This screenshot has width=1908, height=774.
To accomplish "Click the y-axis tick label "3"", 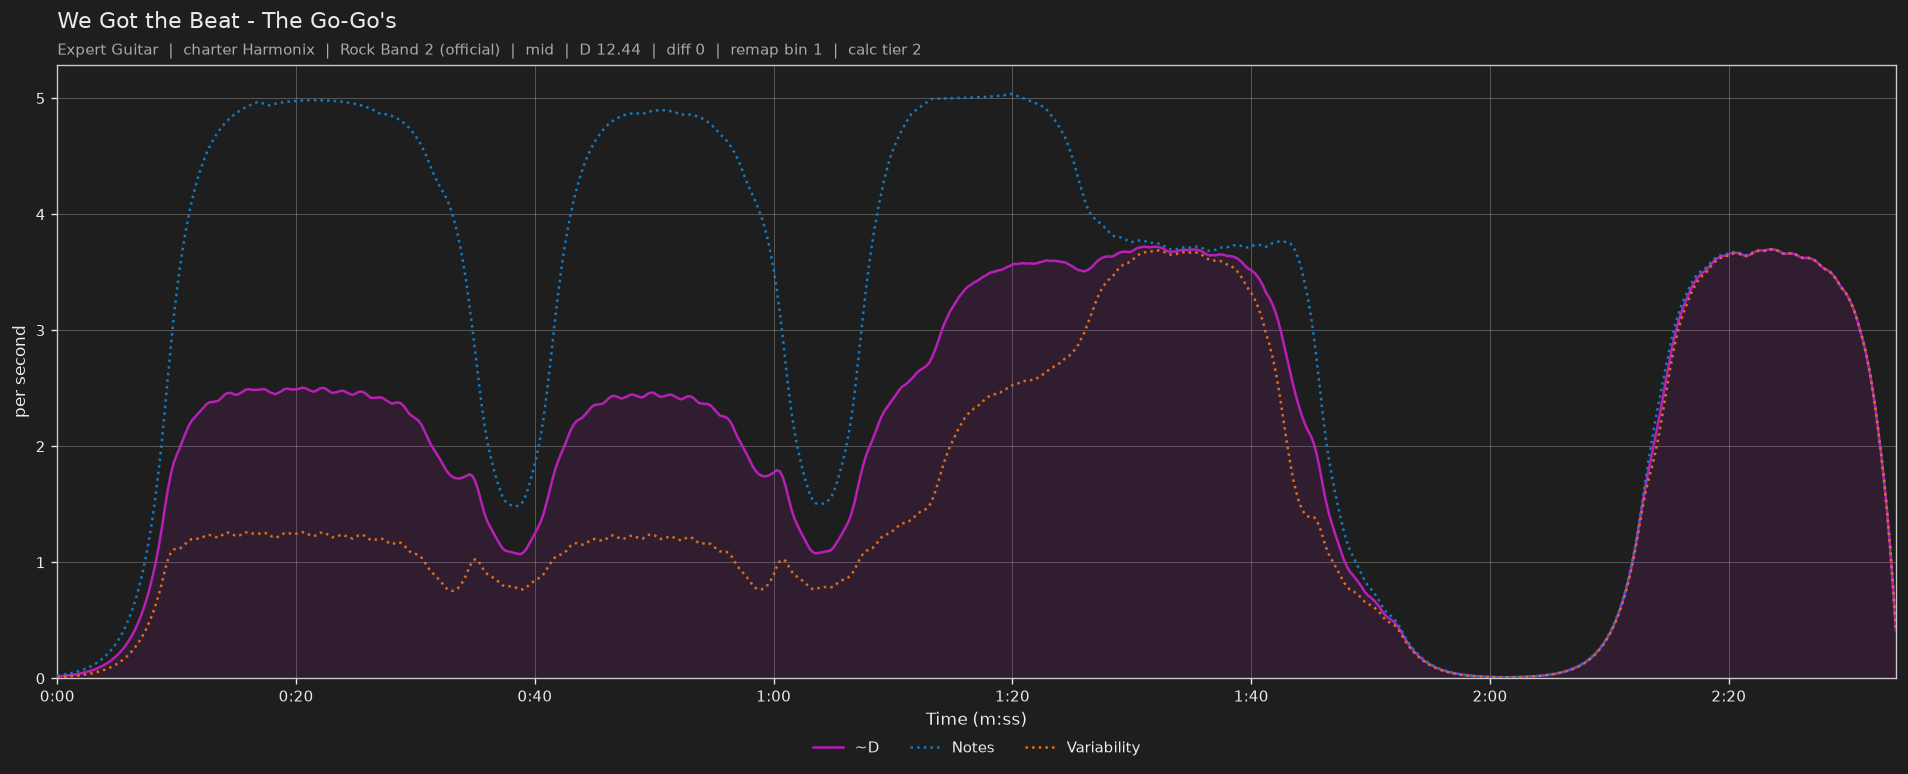I will point(41,331).
